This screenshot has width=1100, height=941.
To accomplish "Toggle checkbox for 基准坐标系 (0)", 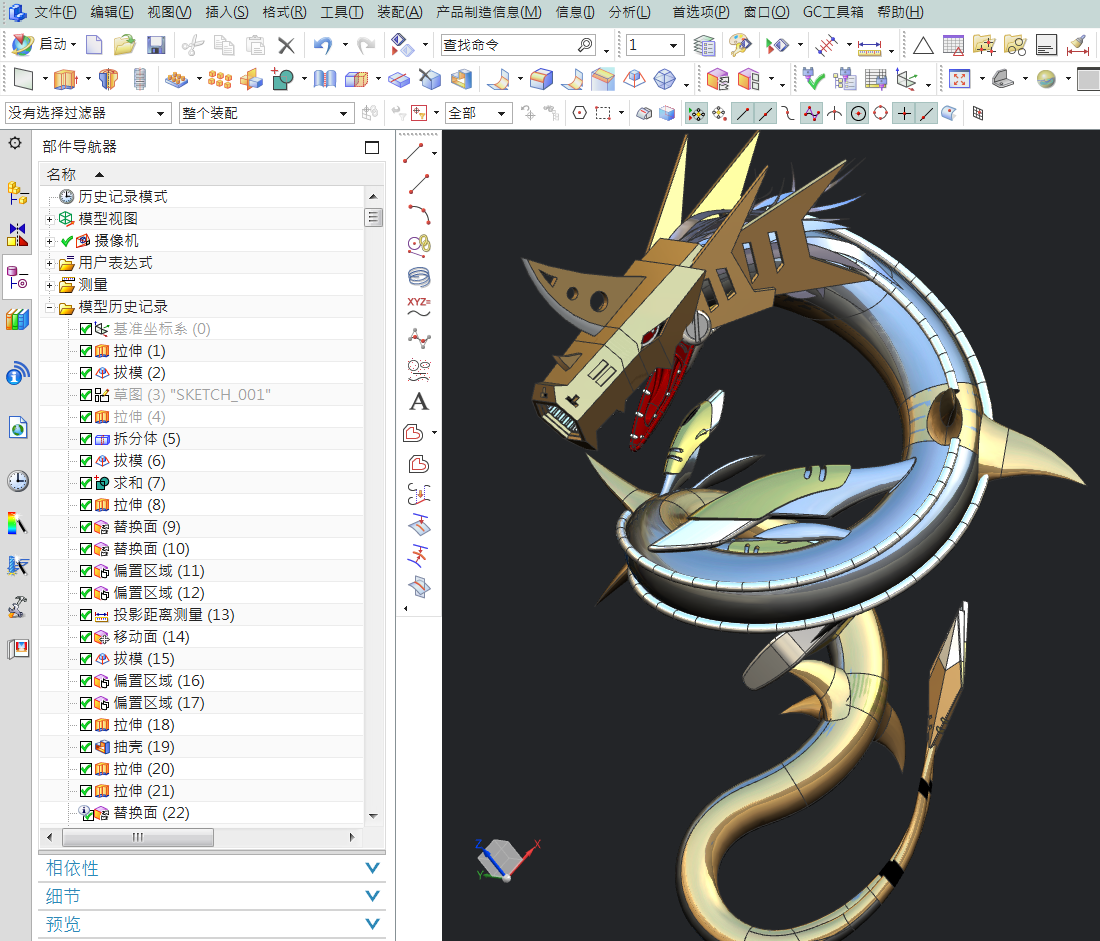I will 86,328.
